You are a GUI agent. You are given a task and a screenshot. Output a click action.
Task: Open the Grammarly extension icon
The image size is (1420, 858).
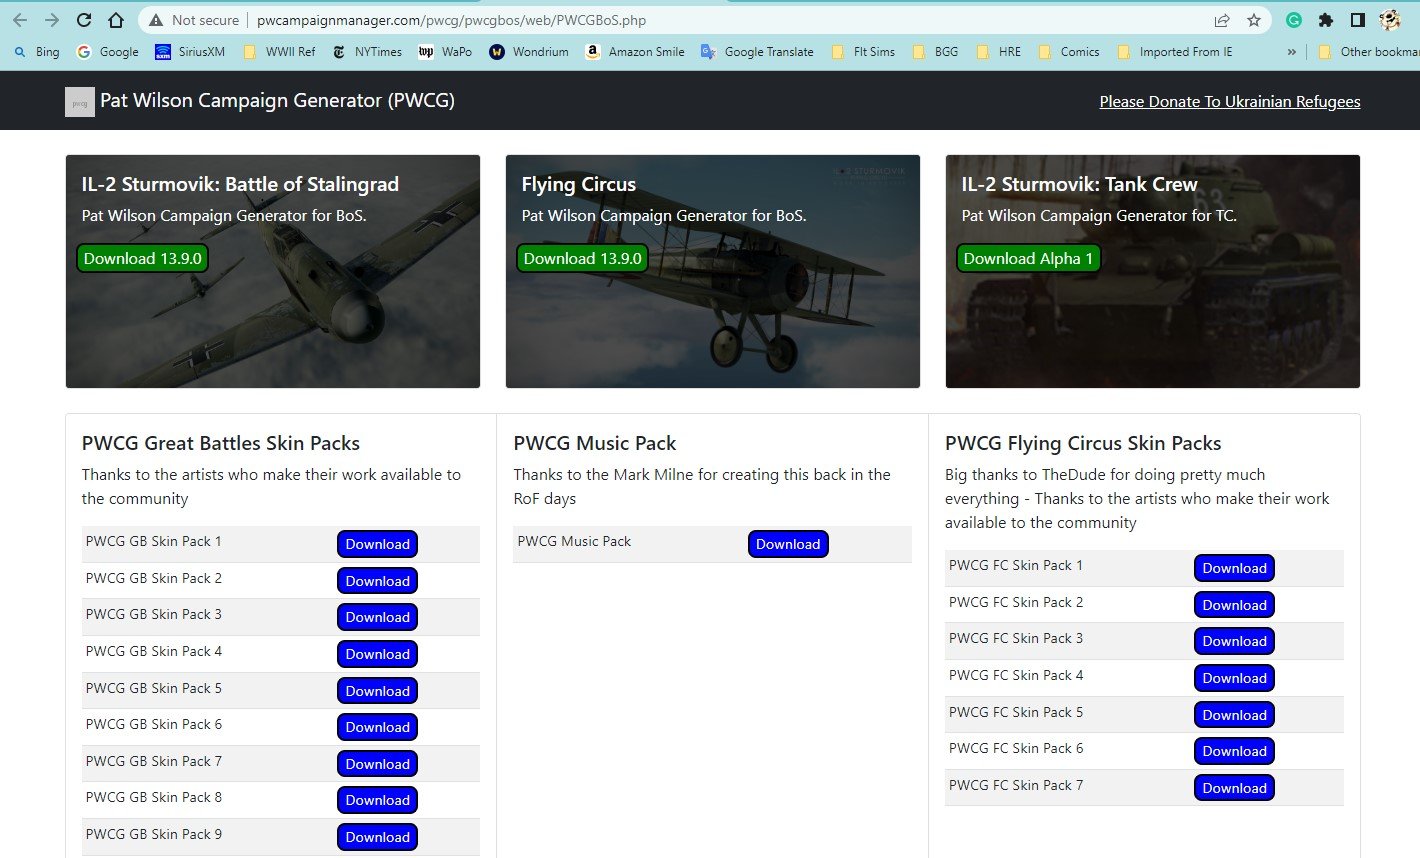[x=1293, y=20]
